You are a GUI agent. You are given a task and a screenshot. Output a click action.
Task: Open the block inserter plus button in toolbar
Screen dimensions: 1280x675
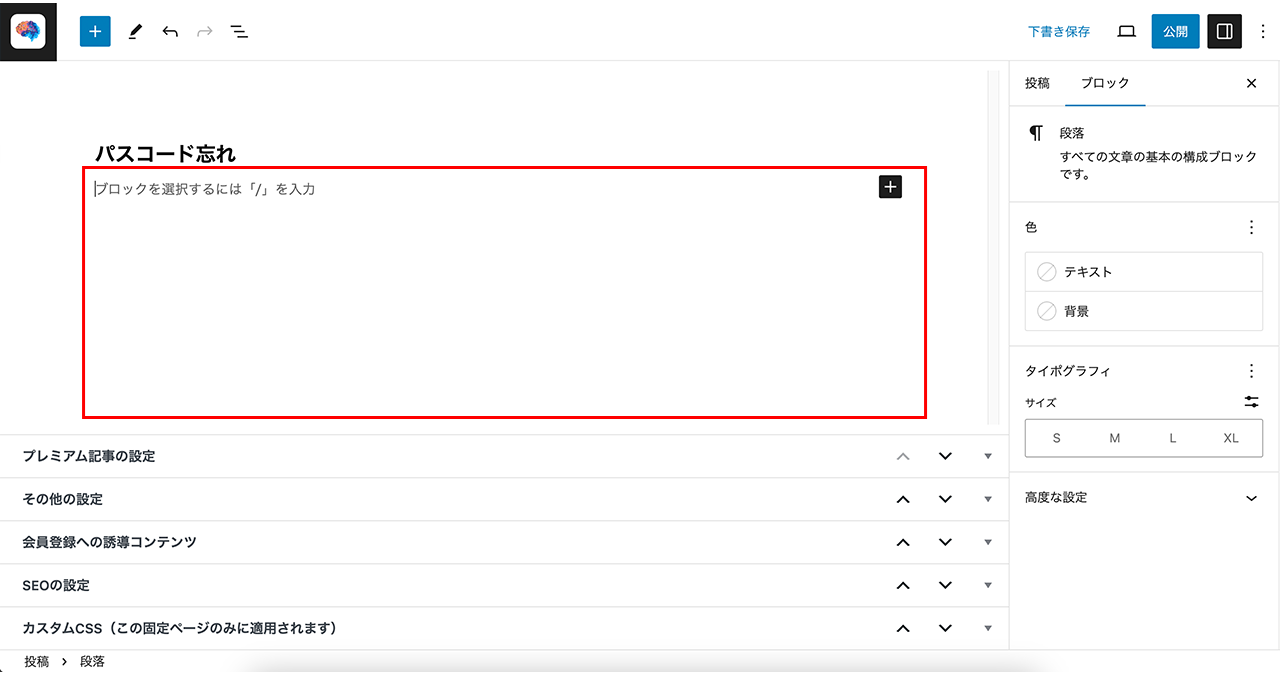pyautogui.click(x=95, y=31)
